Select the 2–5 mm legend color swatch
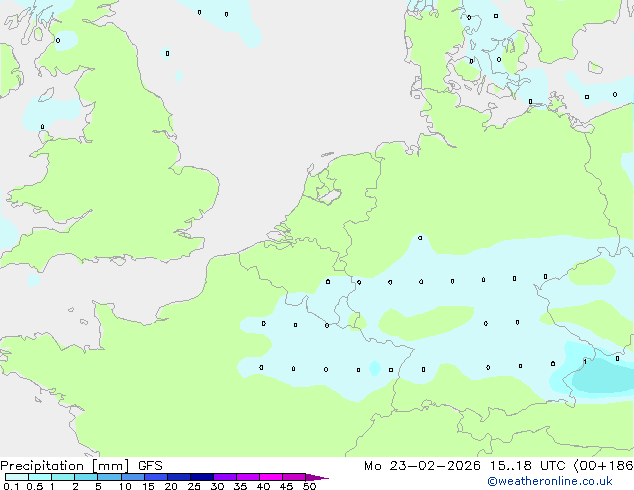634x490 pixels. (86, 477)
